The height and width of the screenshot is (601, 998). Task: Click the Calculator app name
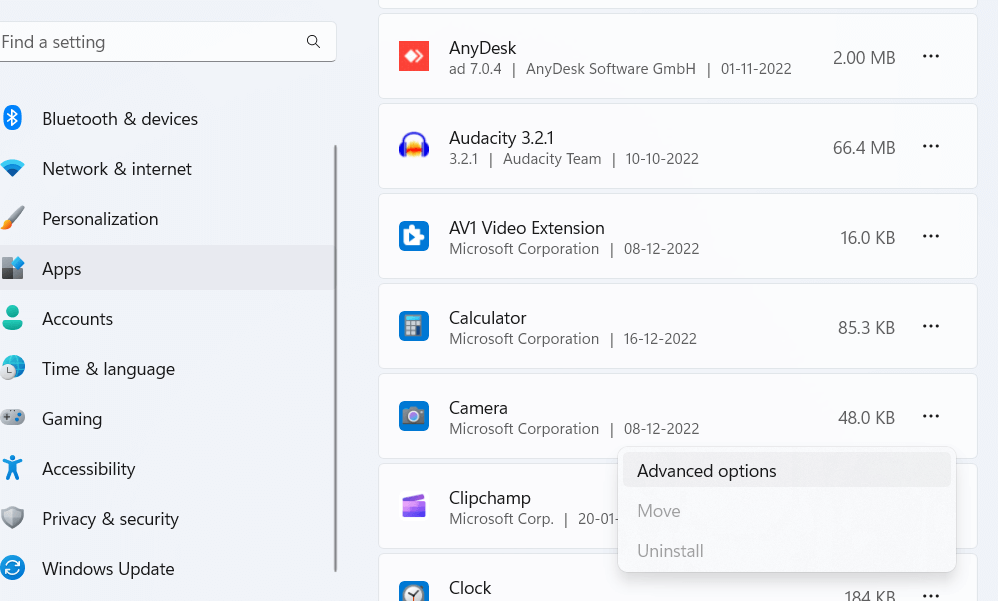point(488,318)
